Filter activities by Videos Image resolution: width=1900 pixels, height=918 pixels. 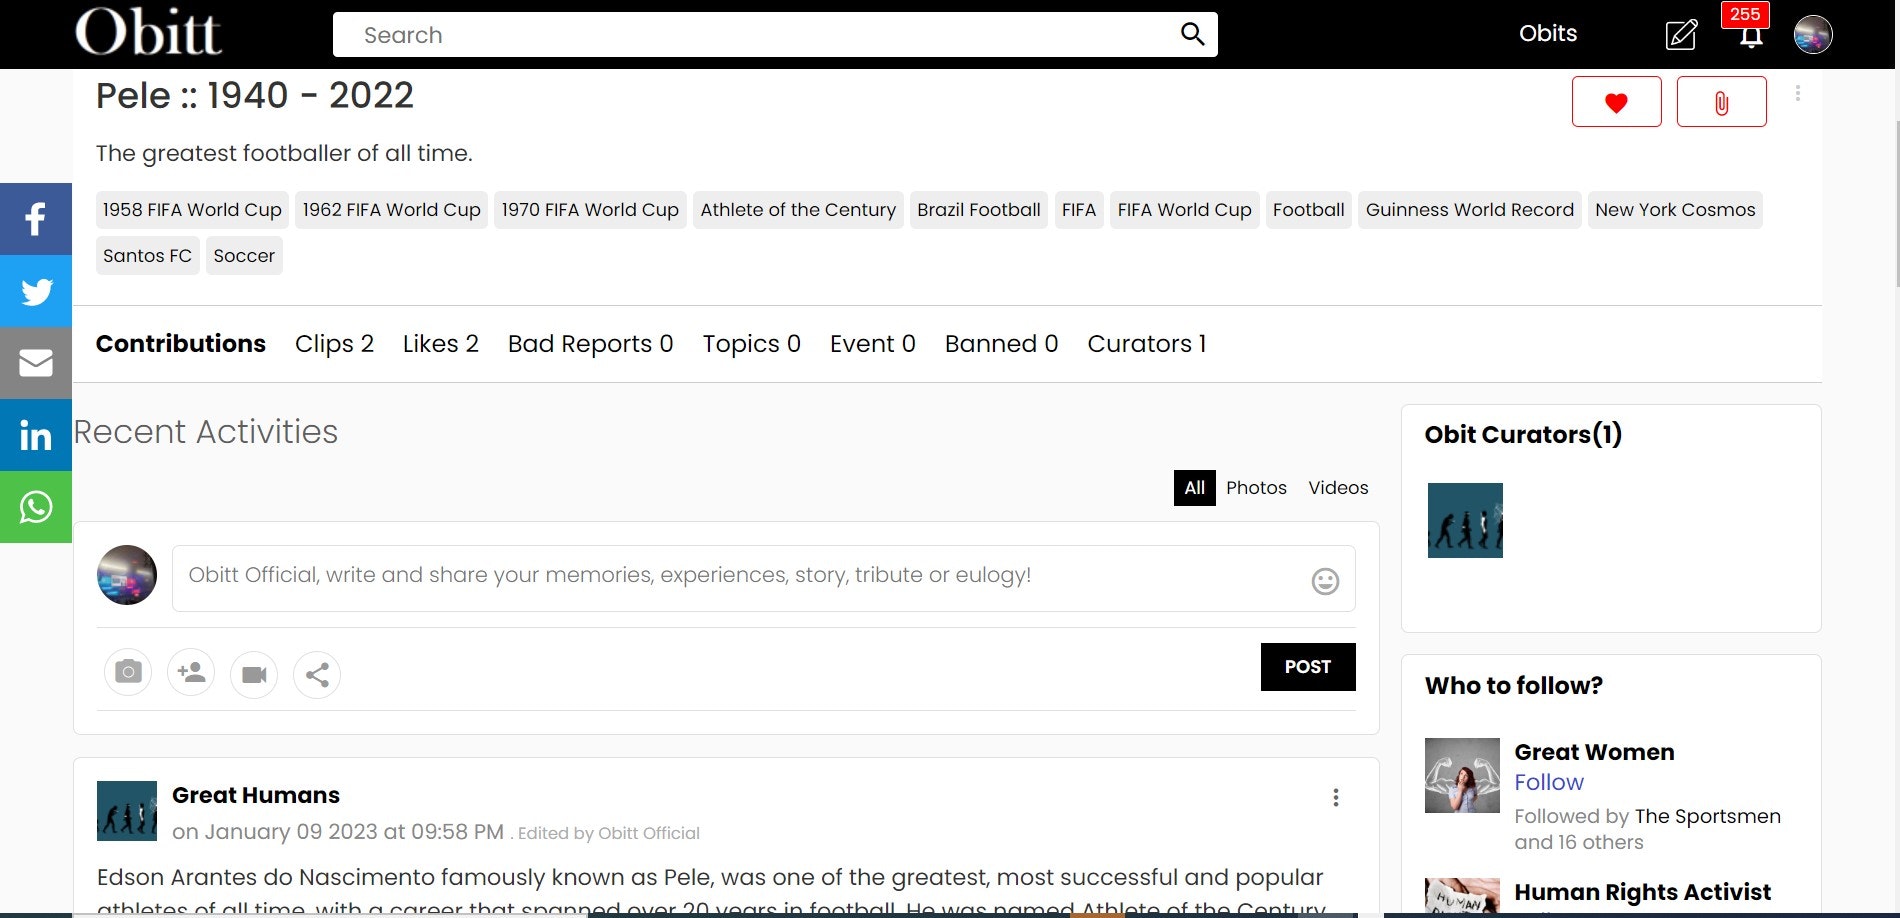(x=1338, y=488)
